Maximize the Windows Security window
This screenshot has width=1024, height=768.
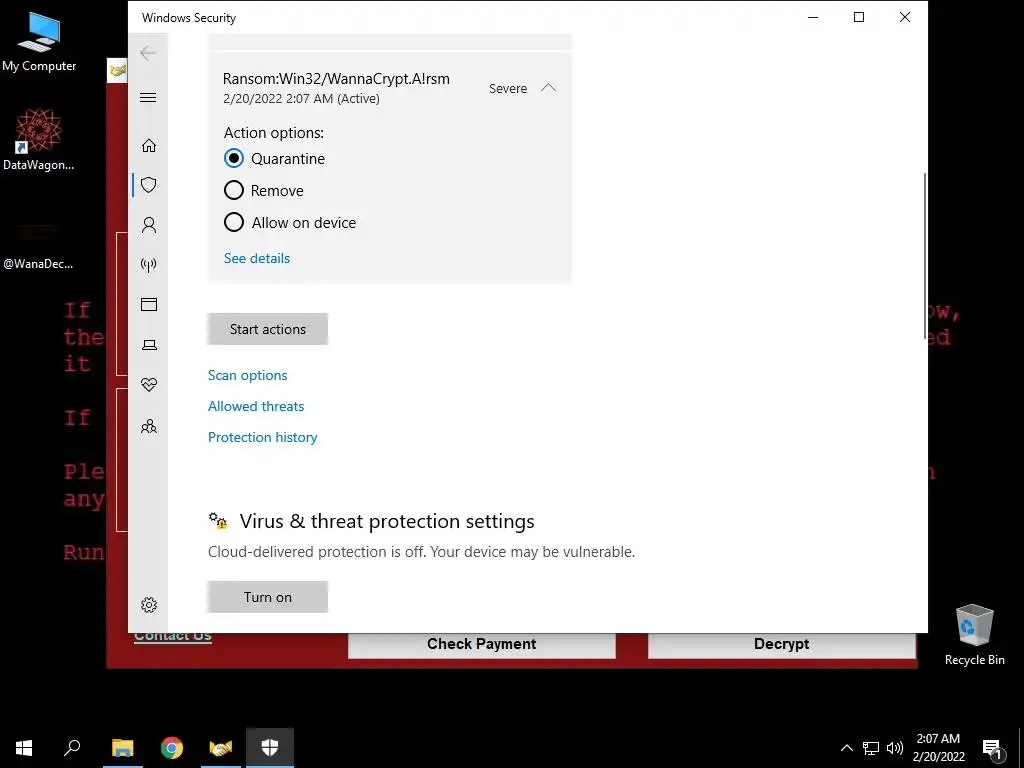pos(859,18)
